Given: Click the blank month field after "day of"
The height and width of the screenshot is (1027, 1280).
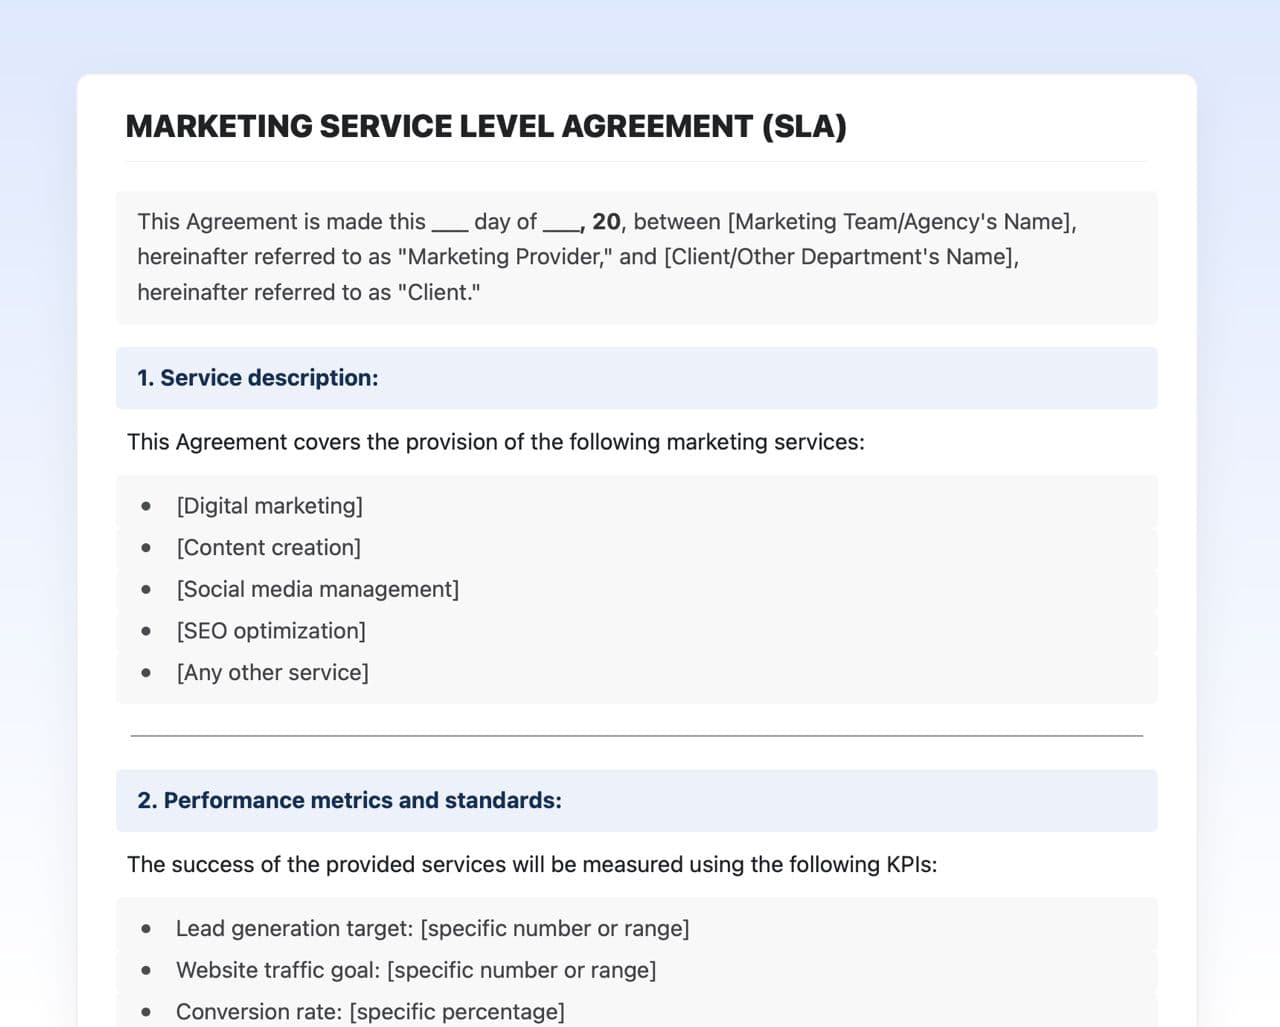Looking at the screenshot, I should (x=561, y=223).
